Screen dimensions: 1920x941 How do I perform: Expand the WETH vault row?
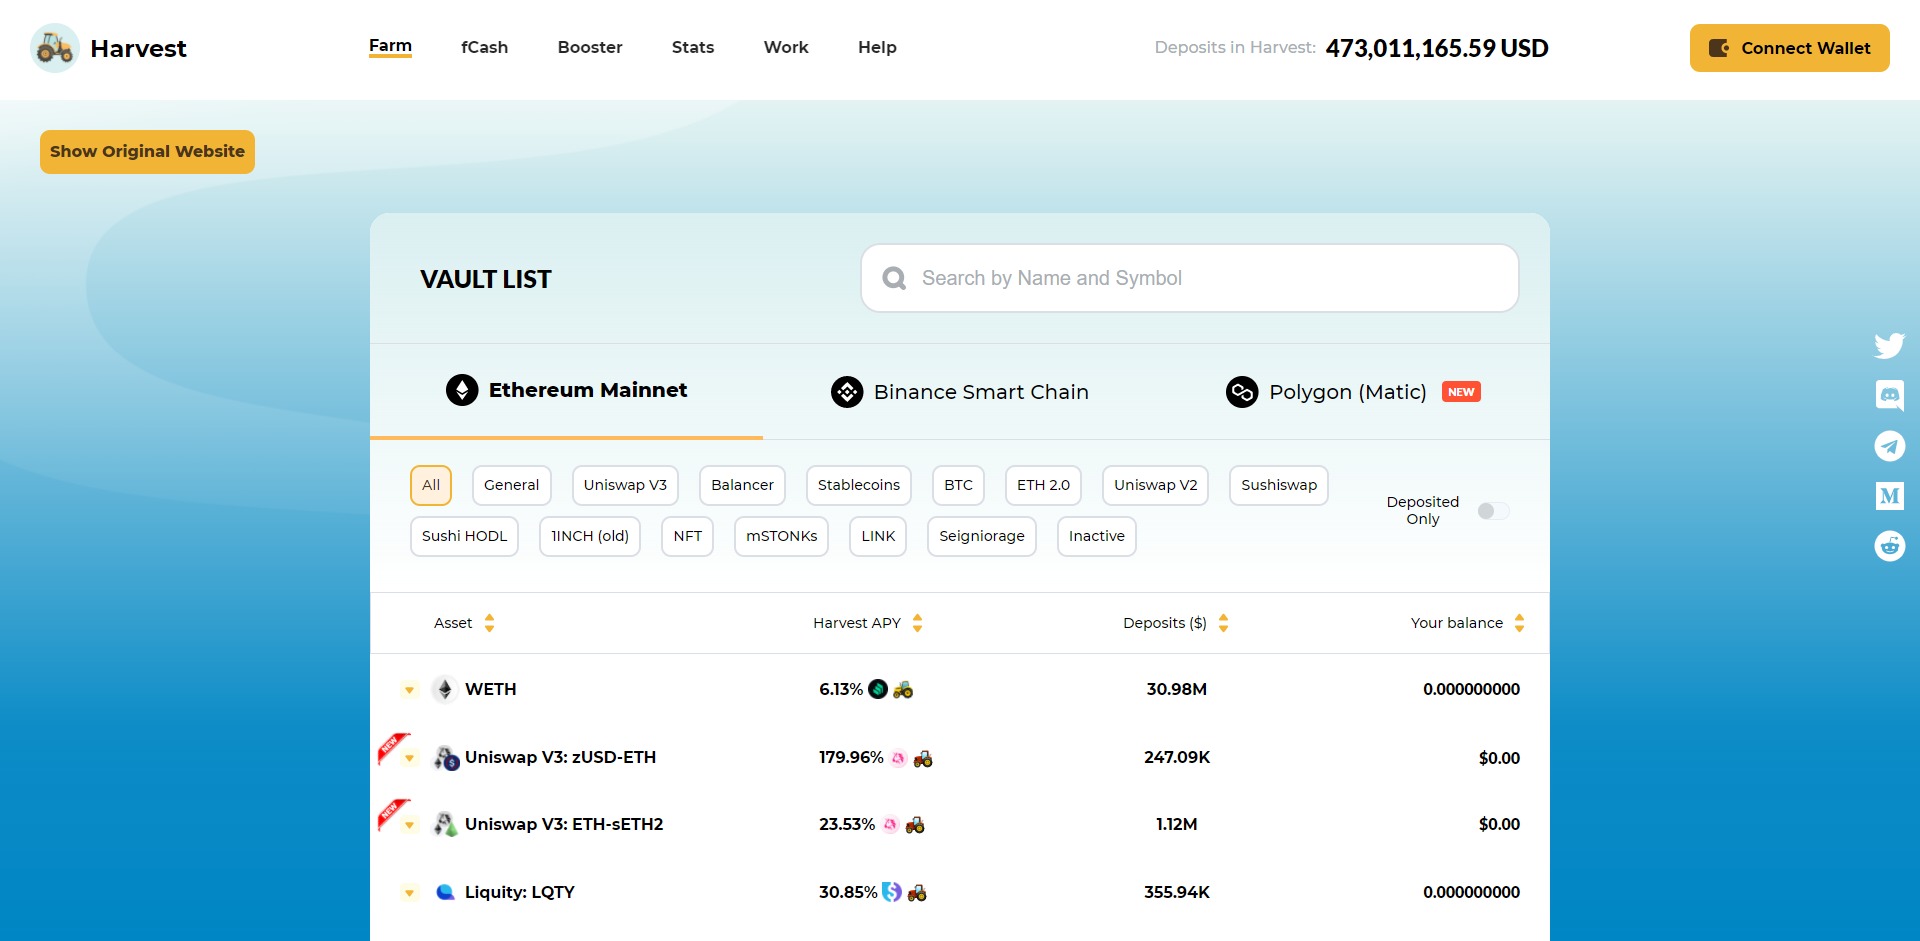(x=409, y=690)
